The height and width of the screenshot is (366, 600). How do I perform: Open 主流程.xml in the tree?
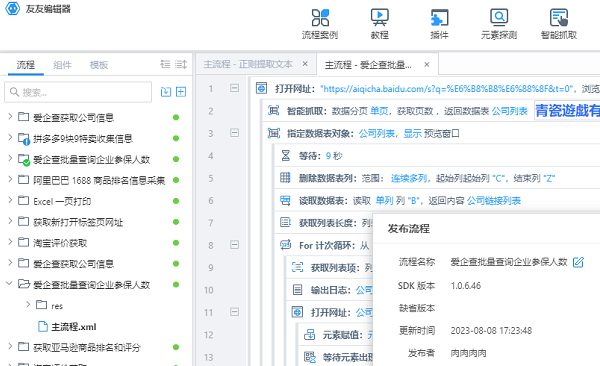(74, 327)
